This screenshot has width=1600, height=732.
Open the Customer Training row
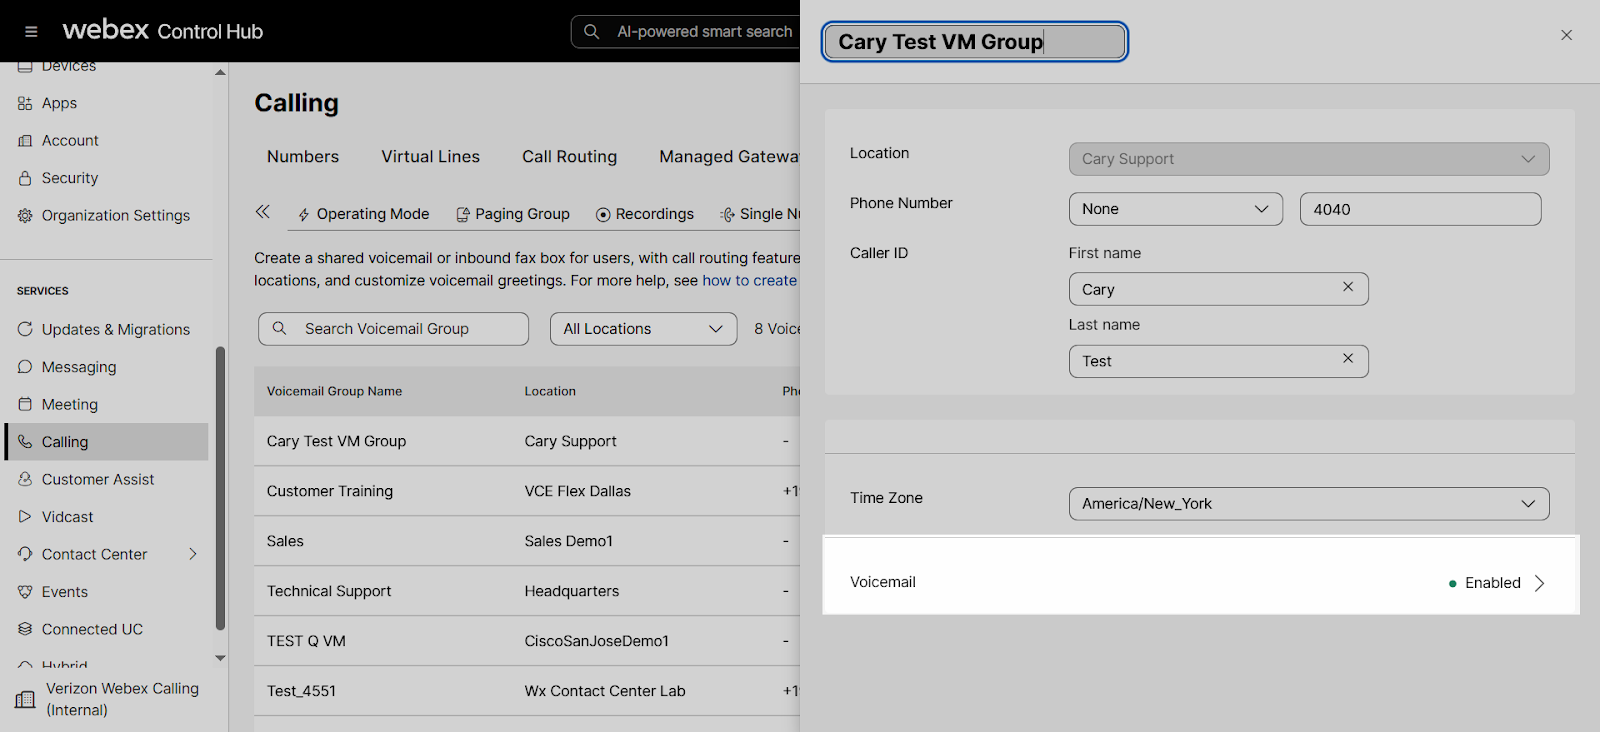pyautogui.click(x=527, y=491)
